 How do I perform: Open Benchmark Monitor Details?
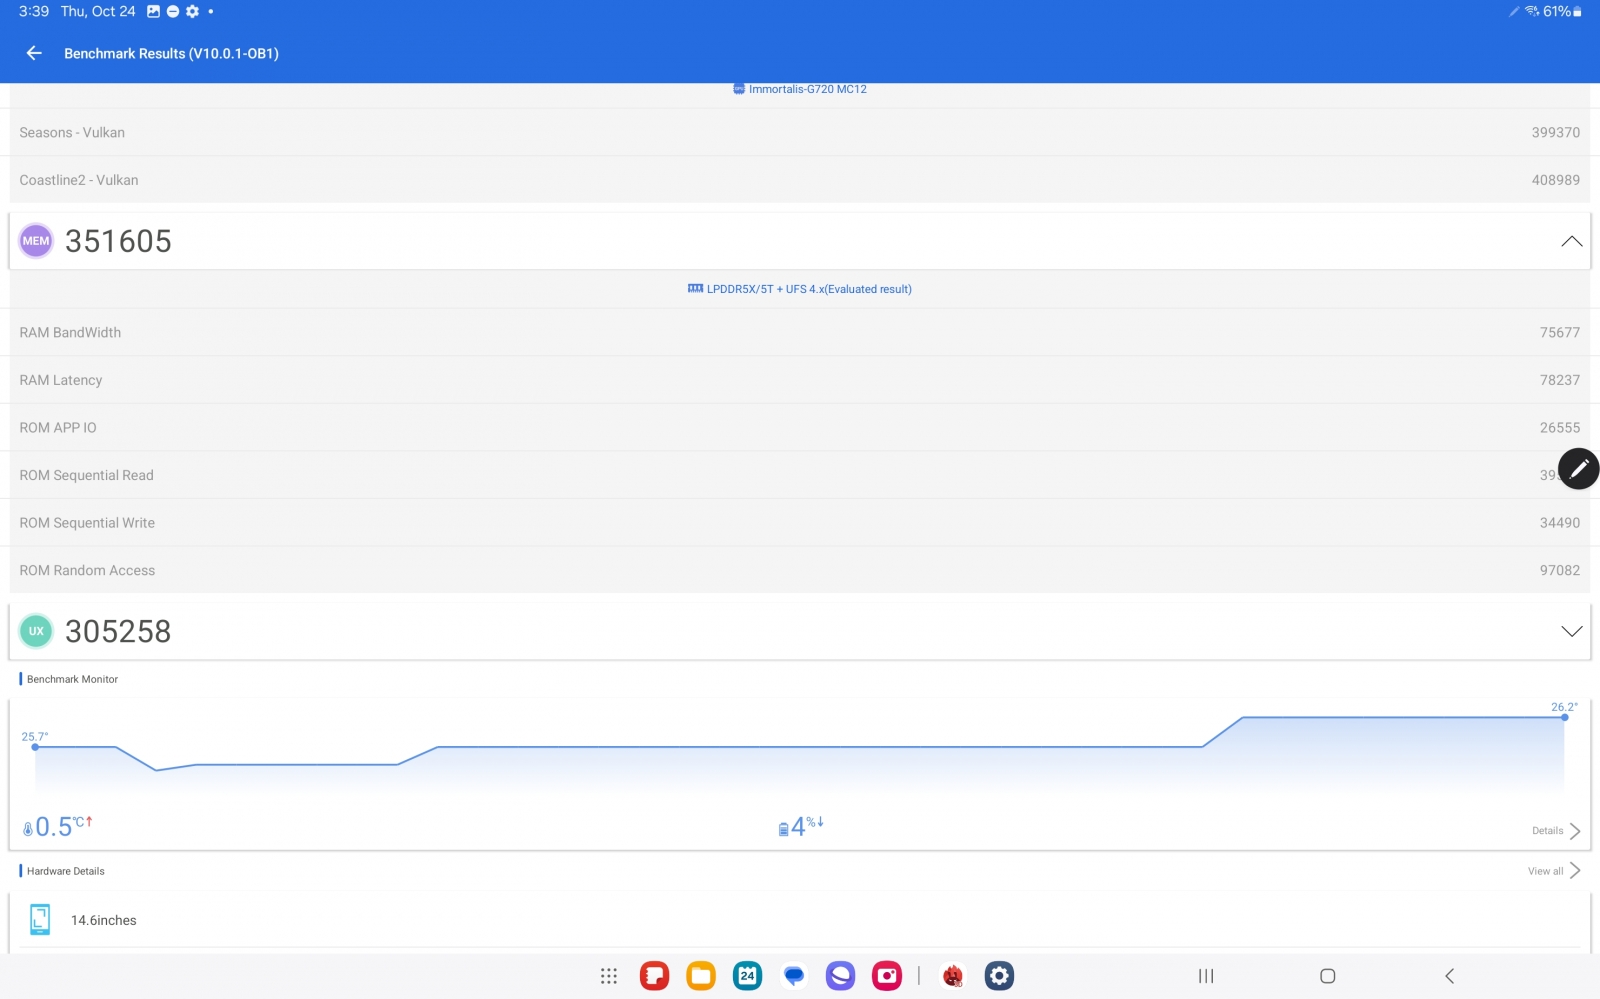pos(1555,831)
